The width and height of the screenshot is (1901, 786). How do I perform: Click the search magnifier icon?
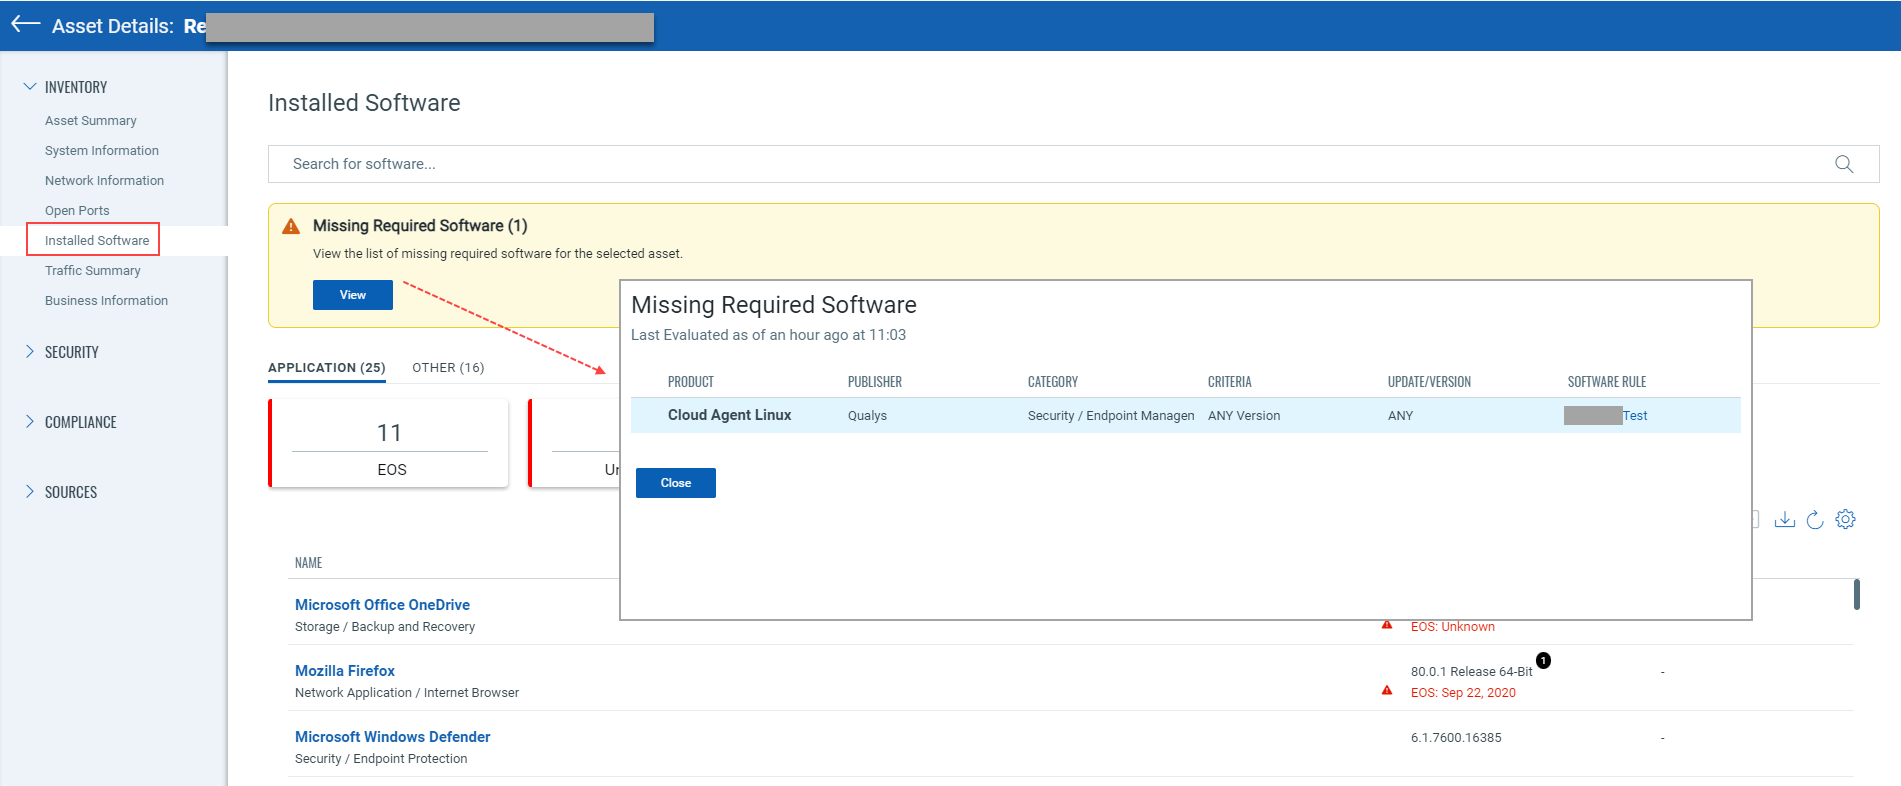click(1844, 164)
